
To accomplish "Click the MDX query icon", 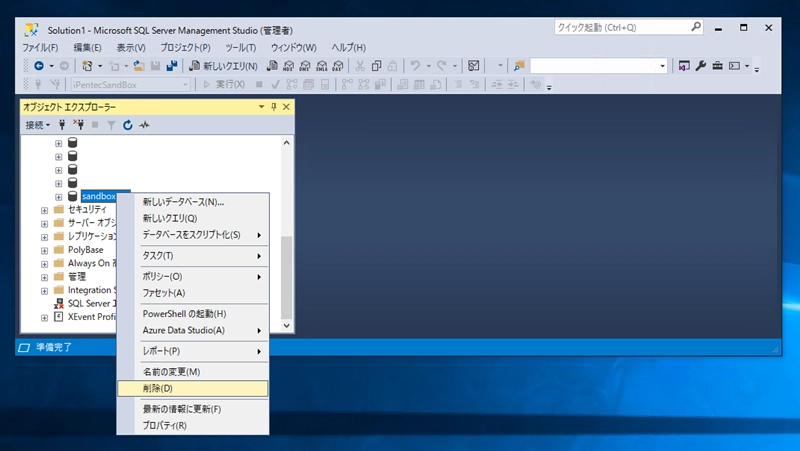I will pos(289,66).
